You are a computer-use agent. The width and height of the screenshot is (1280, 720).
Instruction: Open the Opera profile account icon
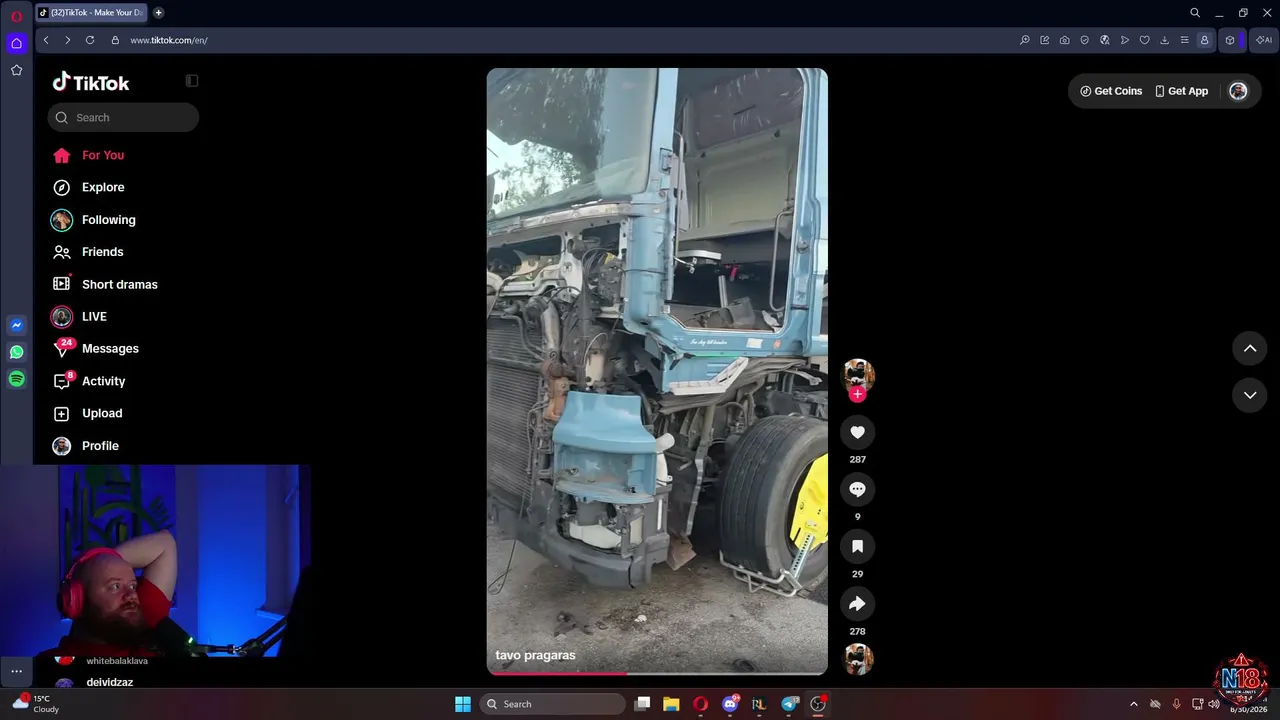click(x=1204, y=40)
